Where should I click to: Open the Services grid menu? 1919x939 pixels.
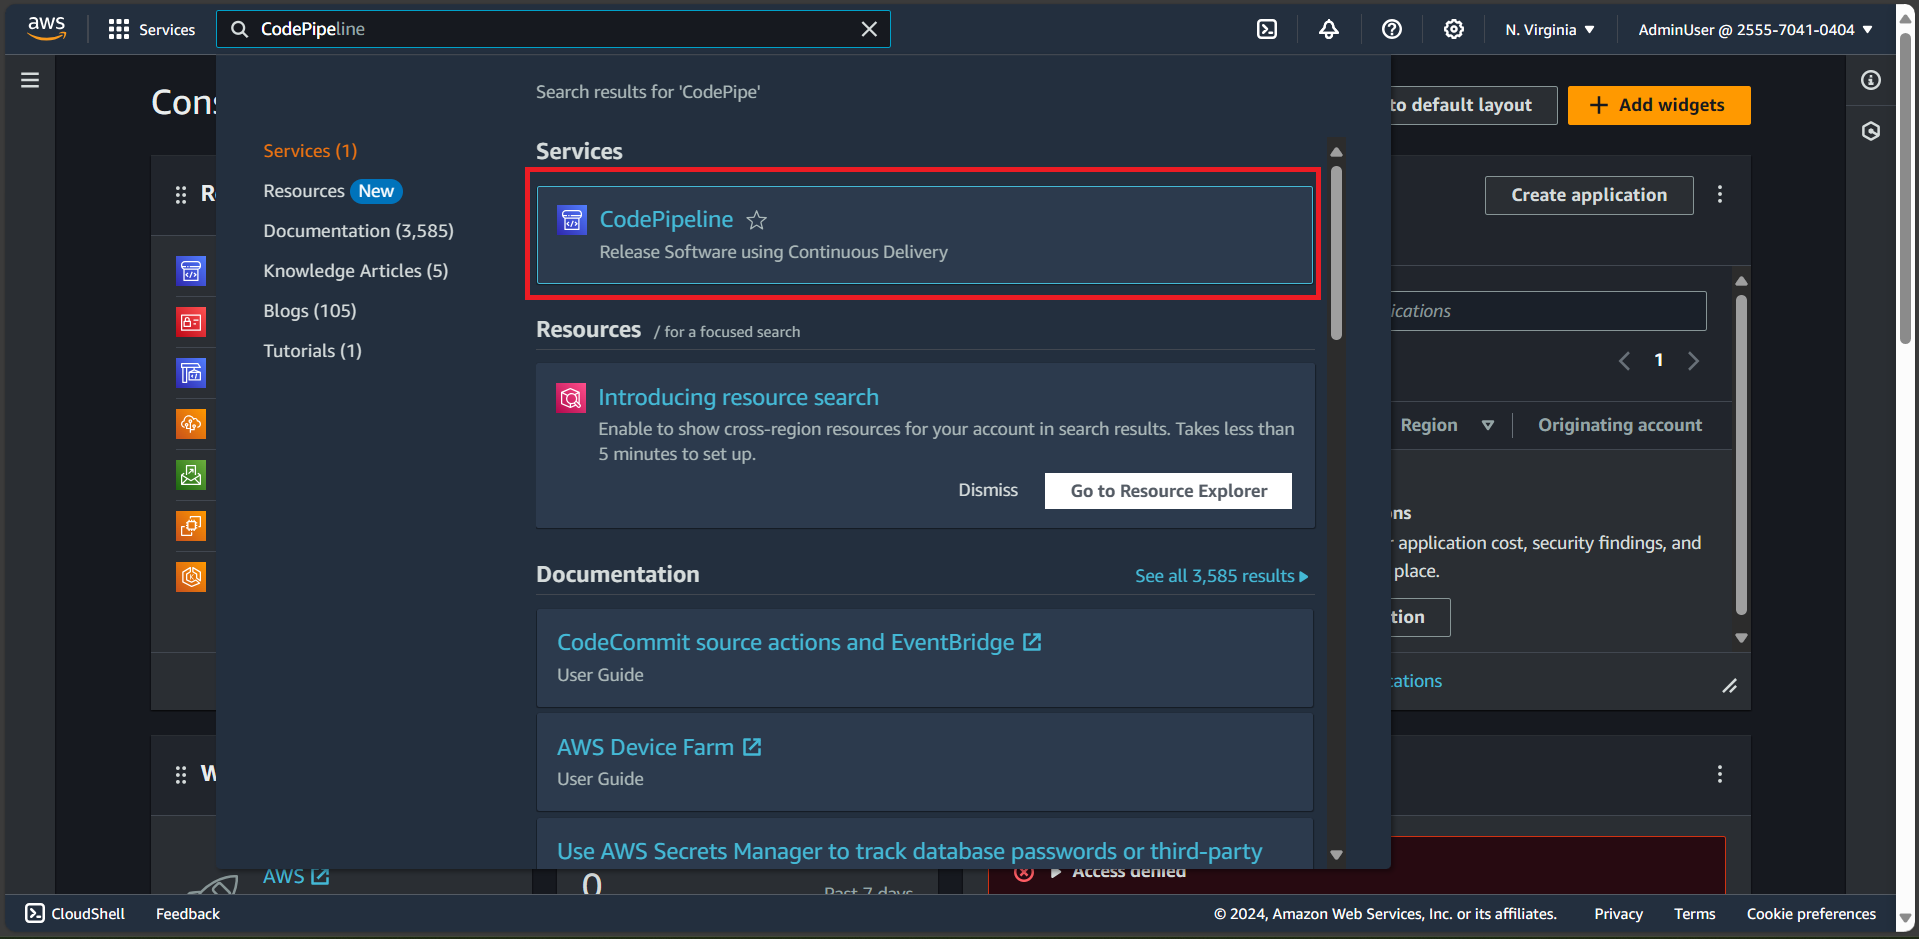151,30
